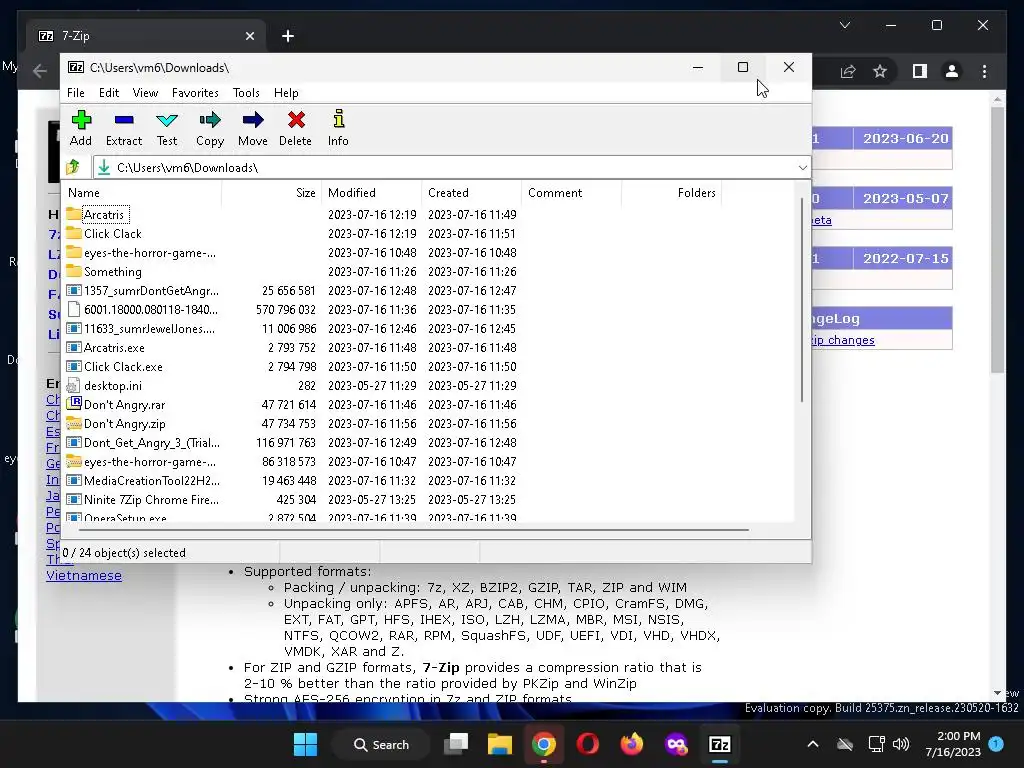Open Firefox from the taskbar
1024x768 pixels.
pos(632,744)
